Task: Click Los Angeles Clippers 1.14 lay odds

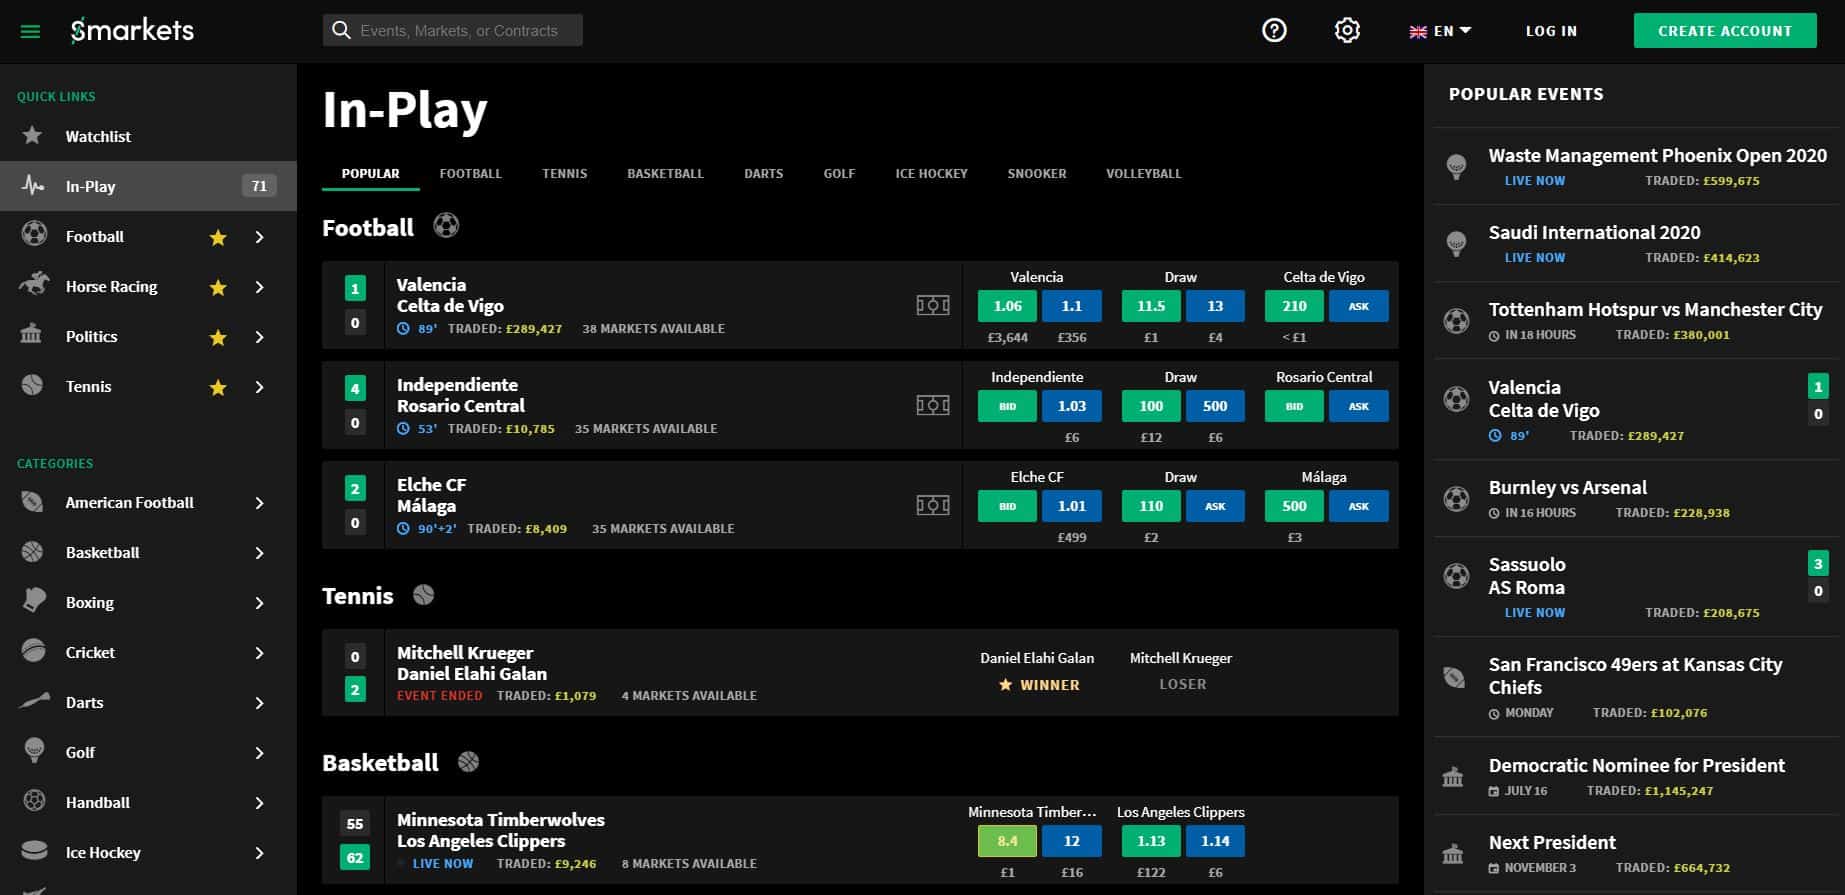Action: pyautogui.click(x=1215, y=841)
